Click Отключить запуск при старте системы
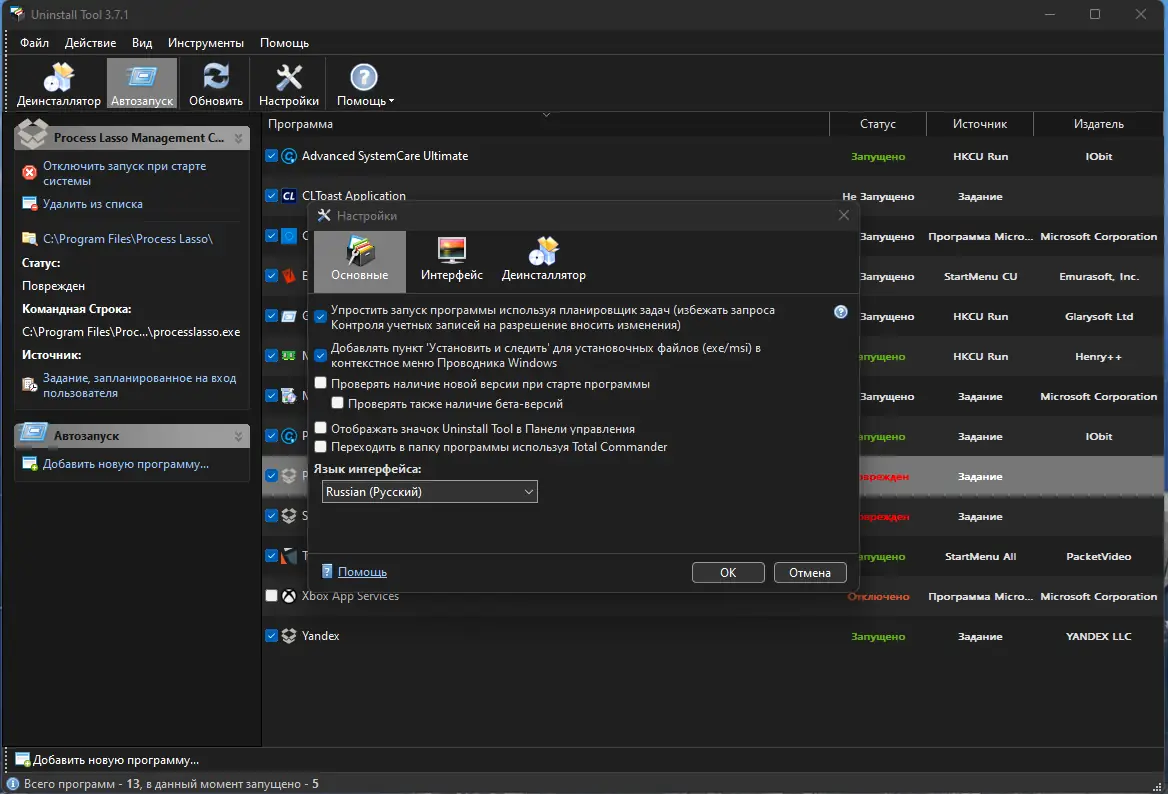 [x=124, y=174]
